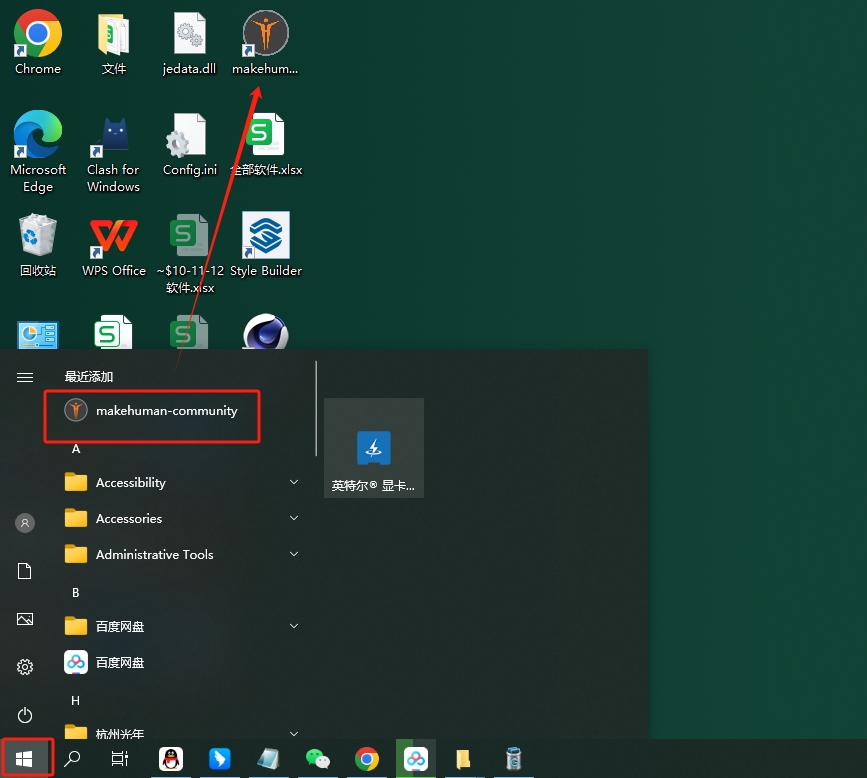
Task: Open Task View in the taskbar
Action: (119, 759)
